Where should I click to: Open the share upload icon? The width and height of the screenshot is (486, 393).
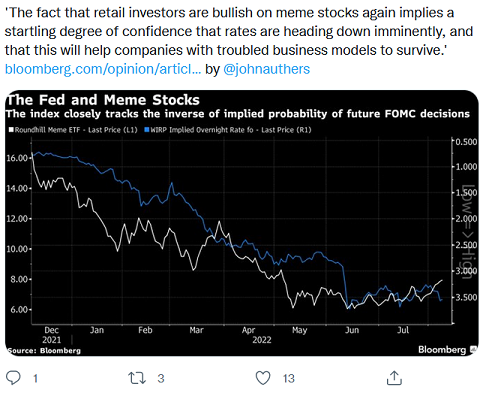[394, 378]
